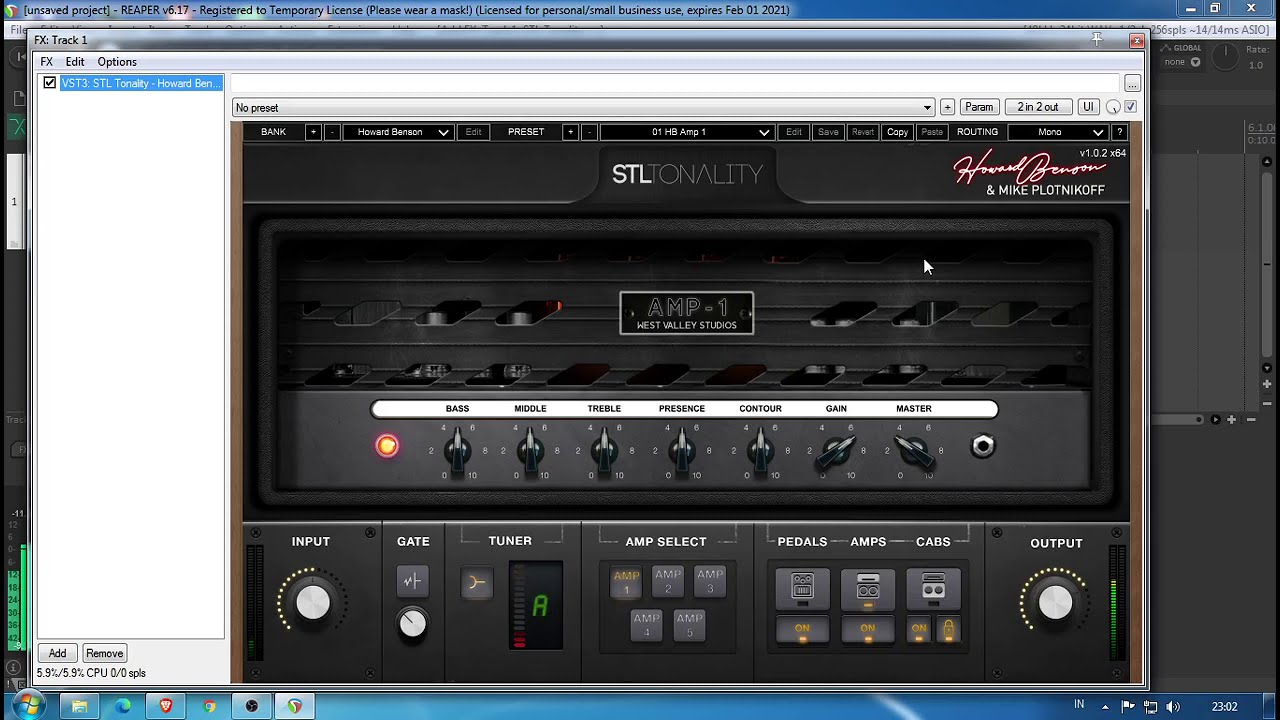
Task: Open the Options menu in FX window
Action: pos(117,62)
